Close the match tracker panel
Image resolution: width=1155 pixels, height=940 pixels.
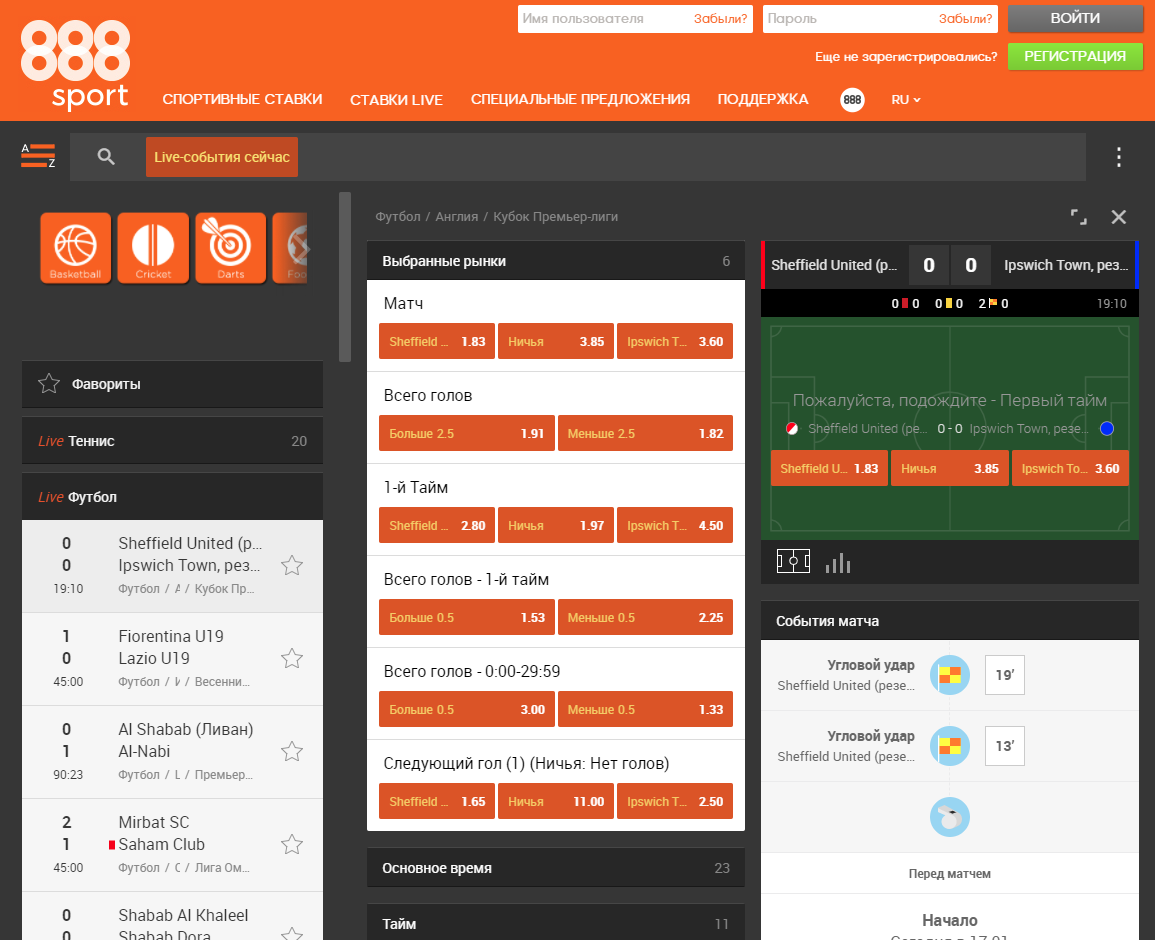(x=1118, y=217)
